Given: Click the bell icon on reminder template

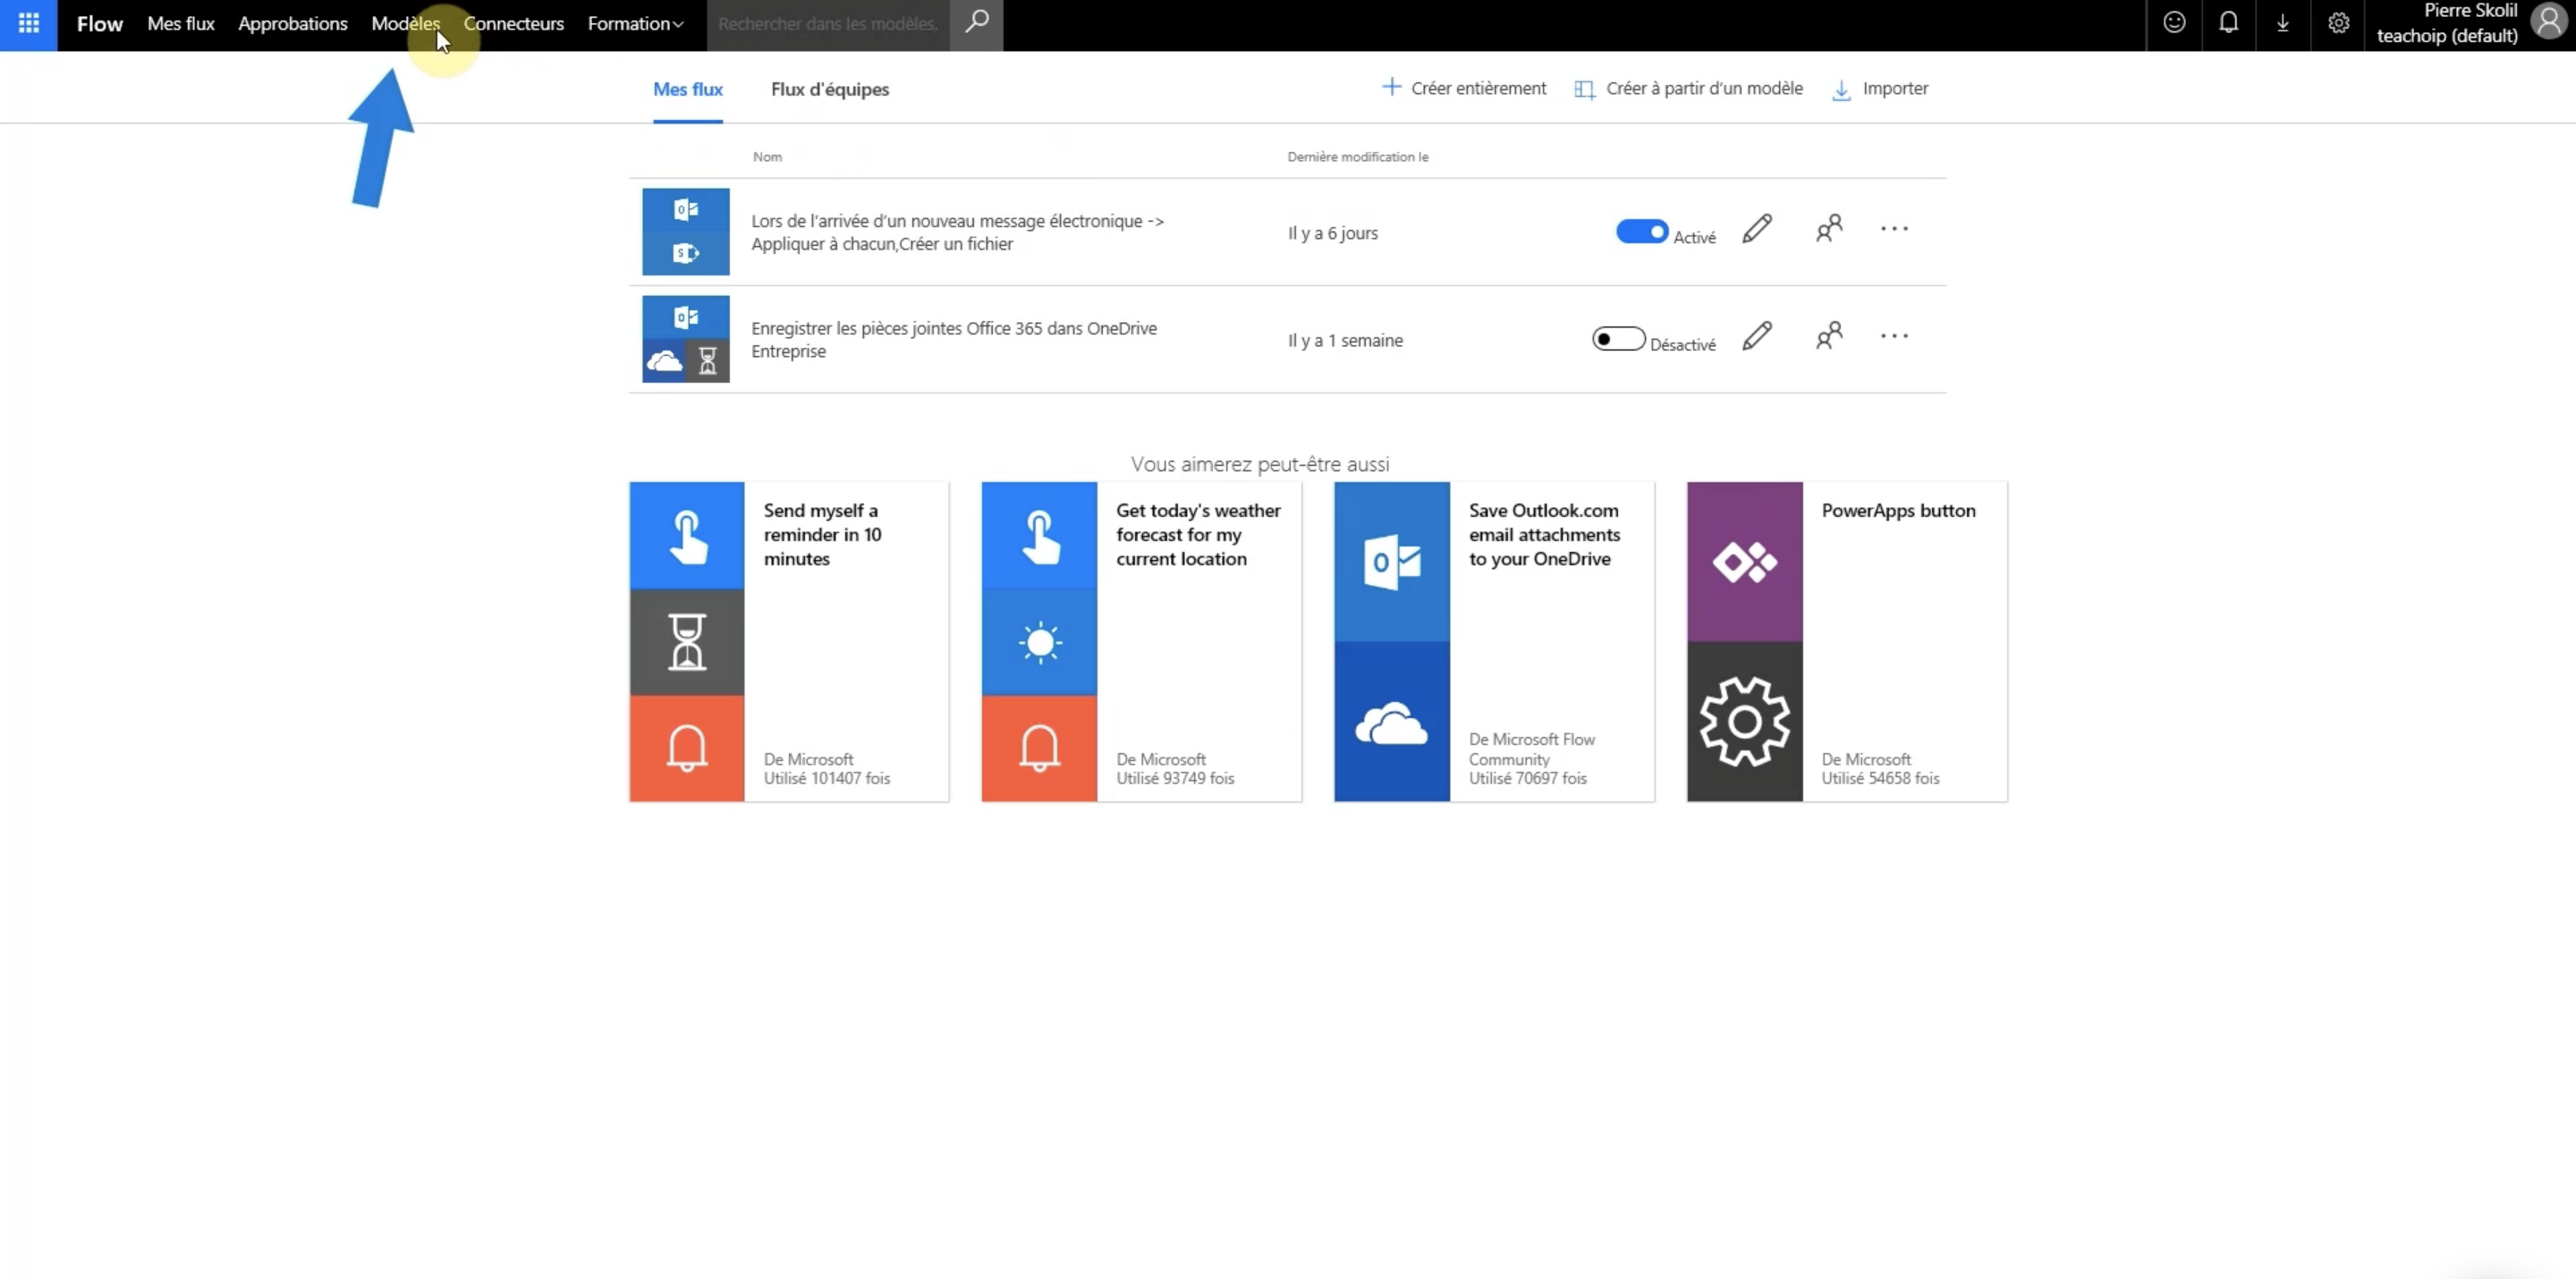Looking at the screenshot, I should (687, 749).
